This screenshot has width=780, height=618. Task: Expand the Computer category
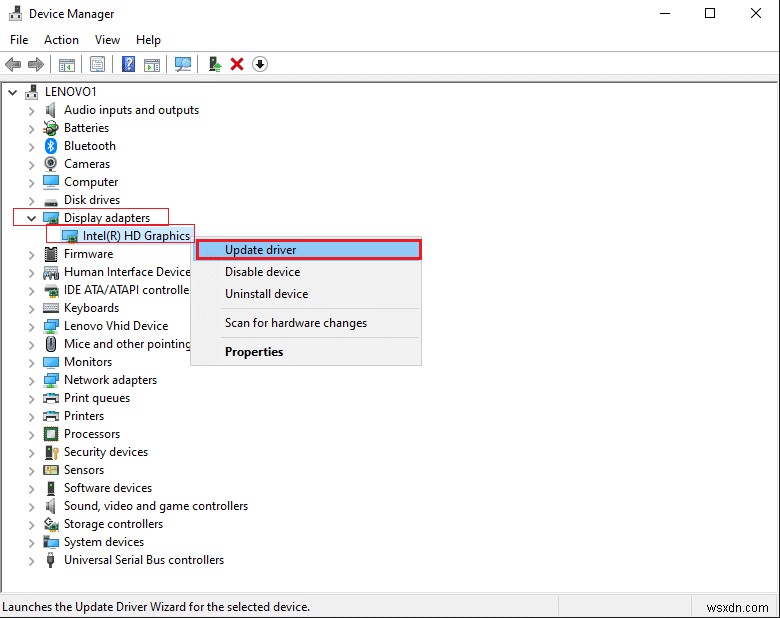[x=31, y=183]
